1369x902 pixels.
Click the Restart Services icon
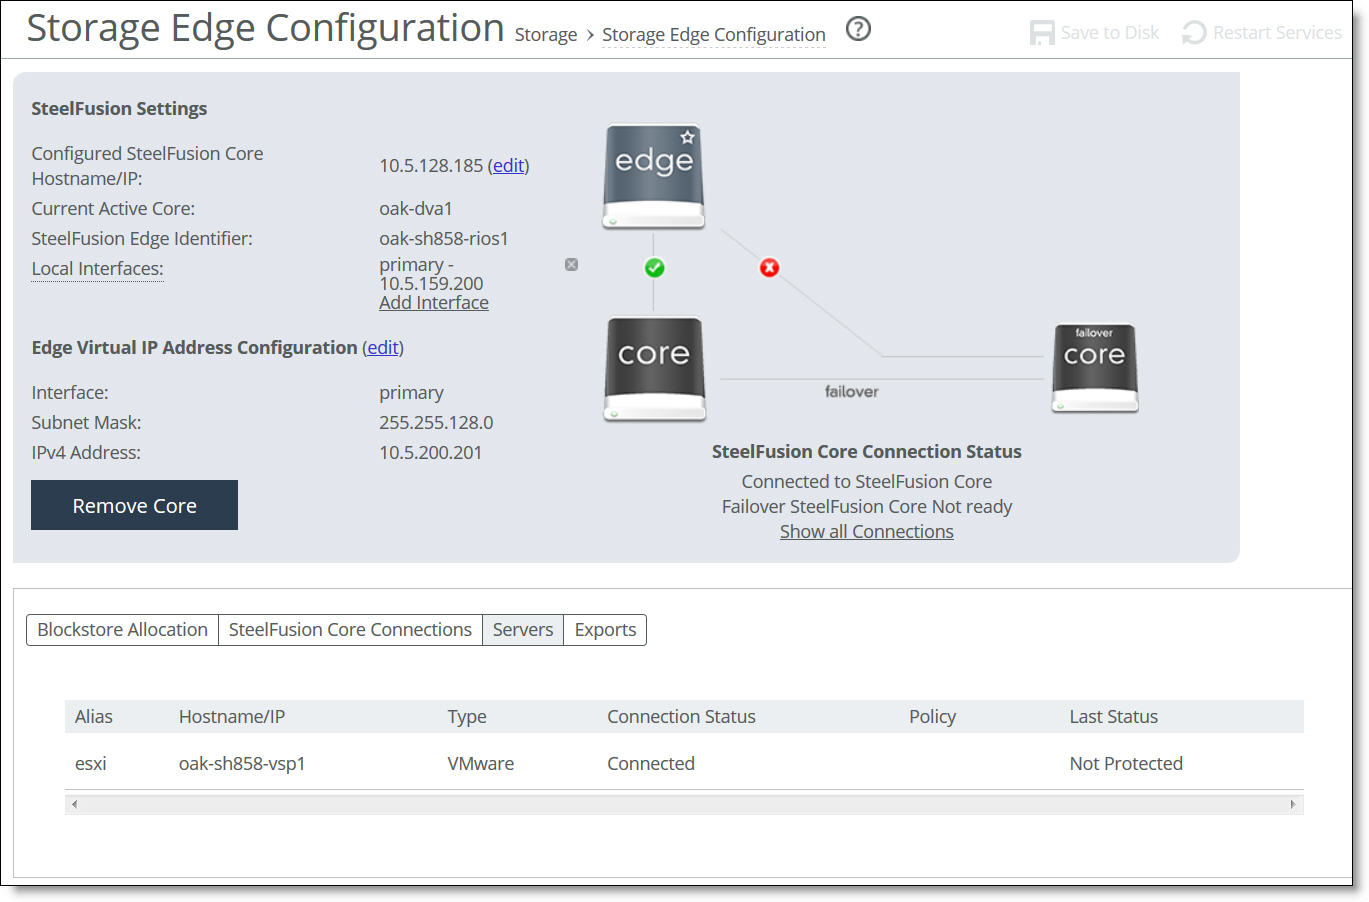(x=1193, y=32)
